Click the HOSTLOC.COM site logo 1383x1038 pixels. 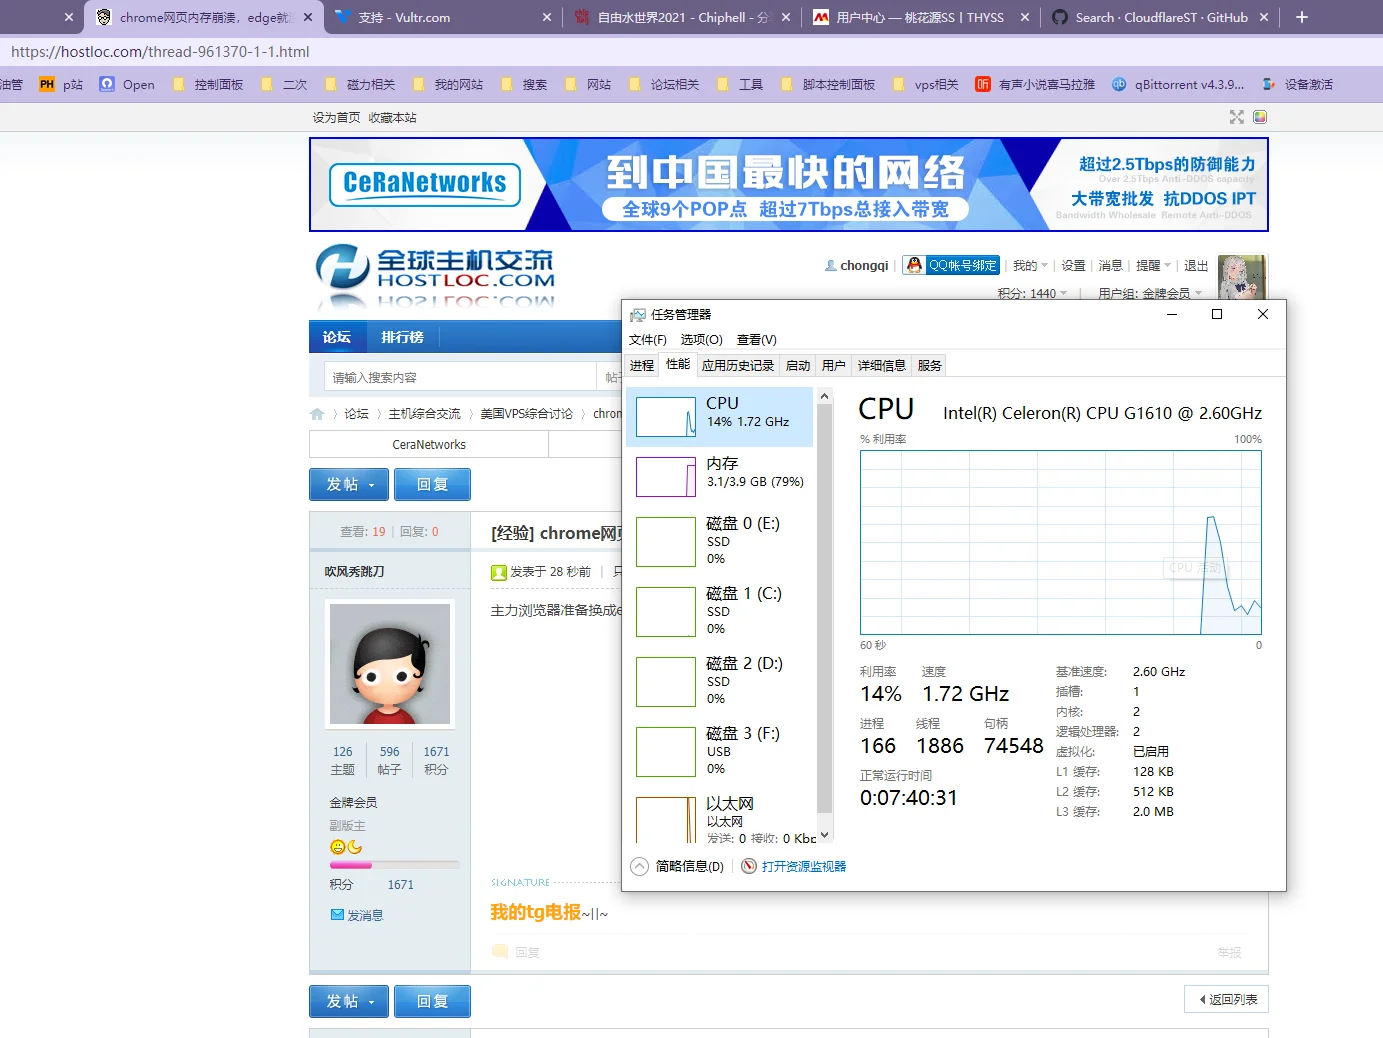(434, 278)
